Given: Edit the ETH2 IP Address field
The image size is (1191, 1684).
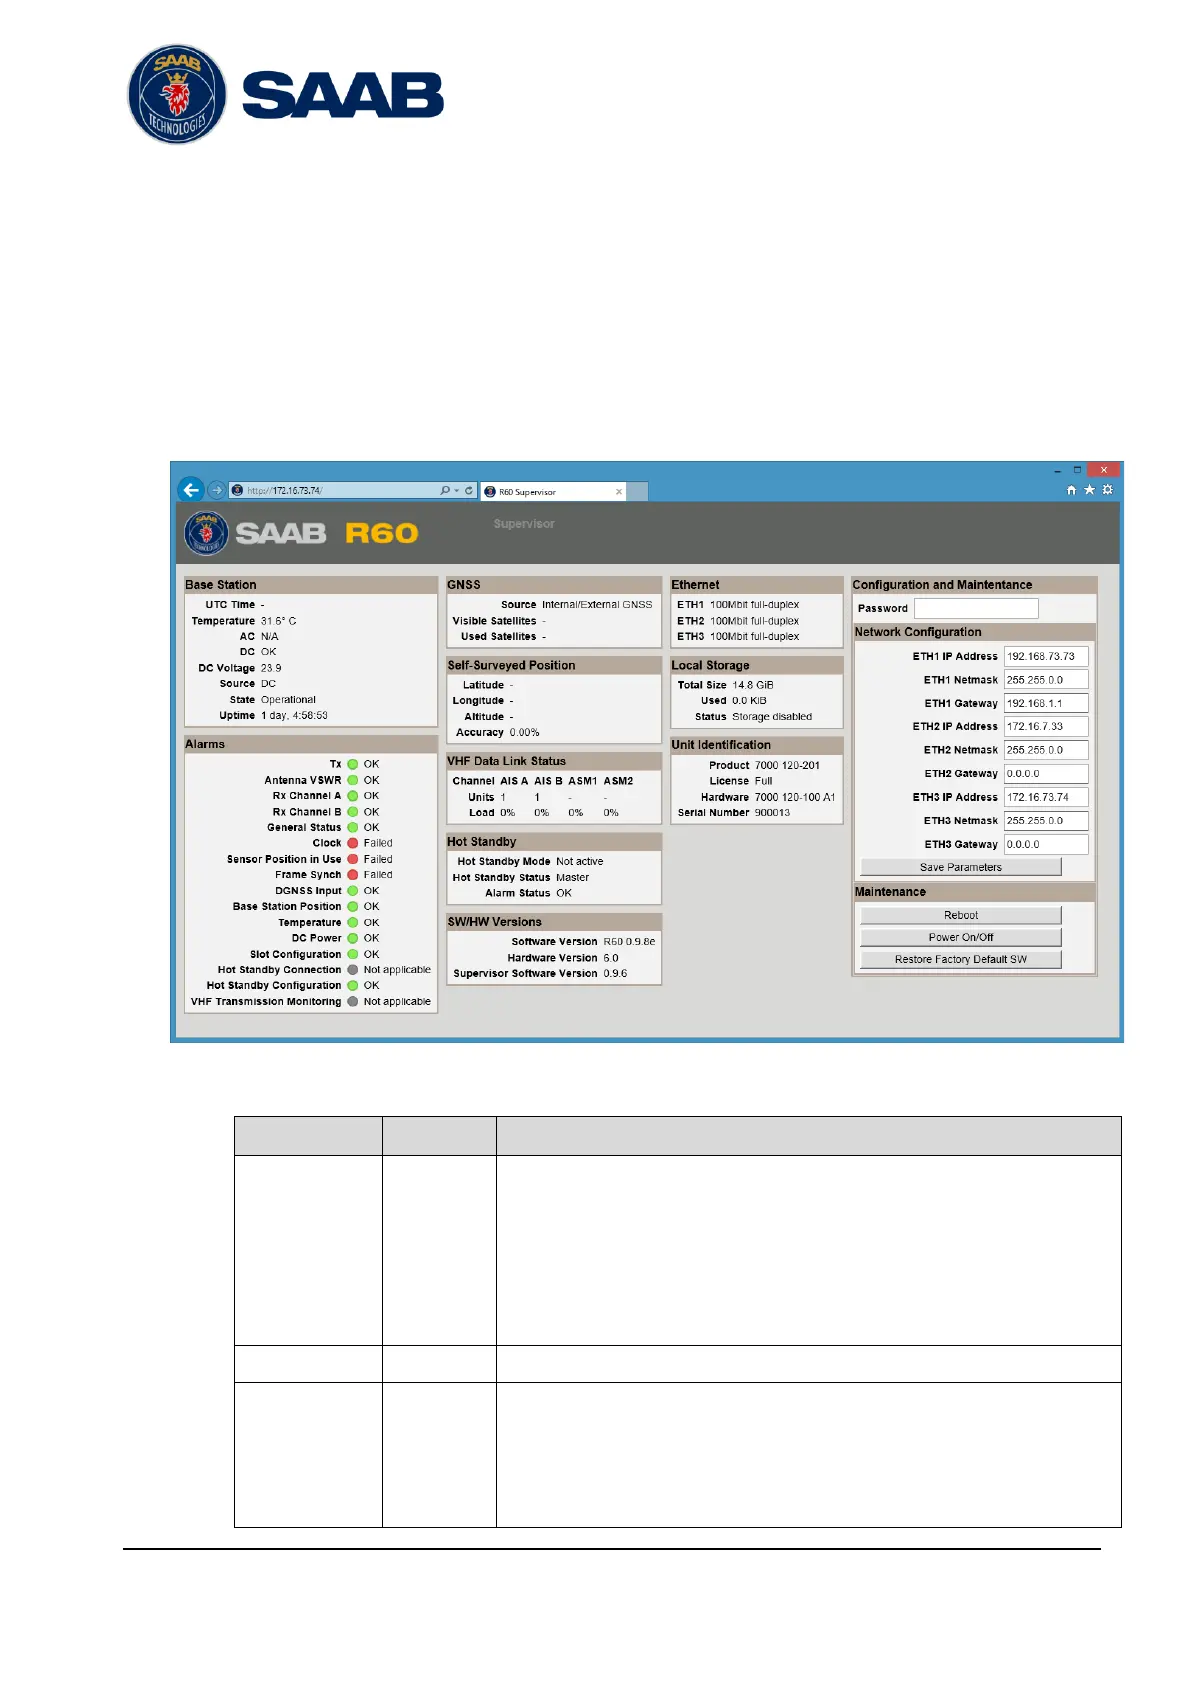Looking at the screenshot, I should point(1046,727).
